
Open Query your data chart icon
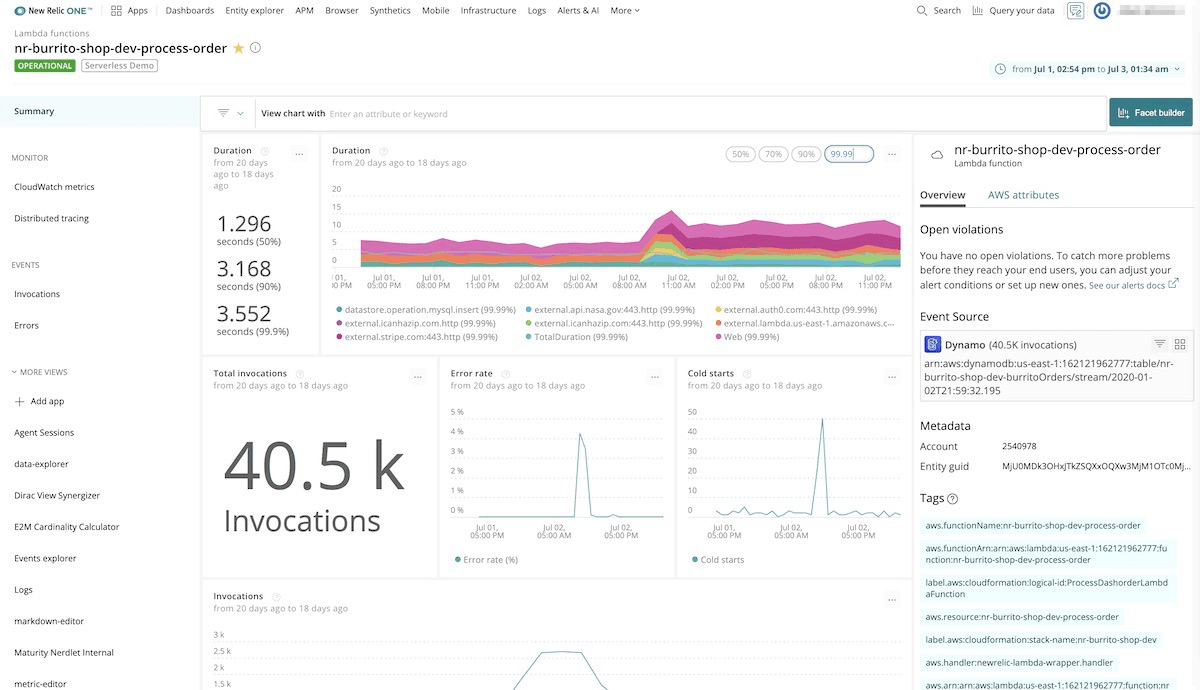tap(977, 10)
